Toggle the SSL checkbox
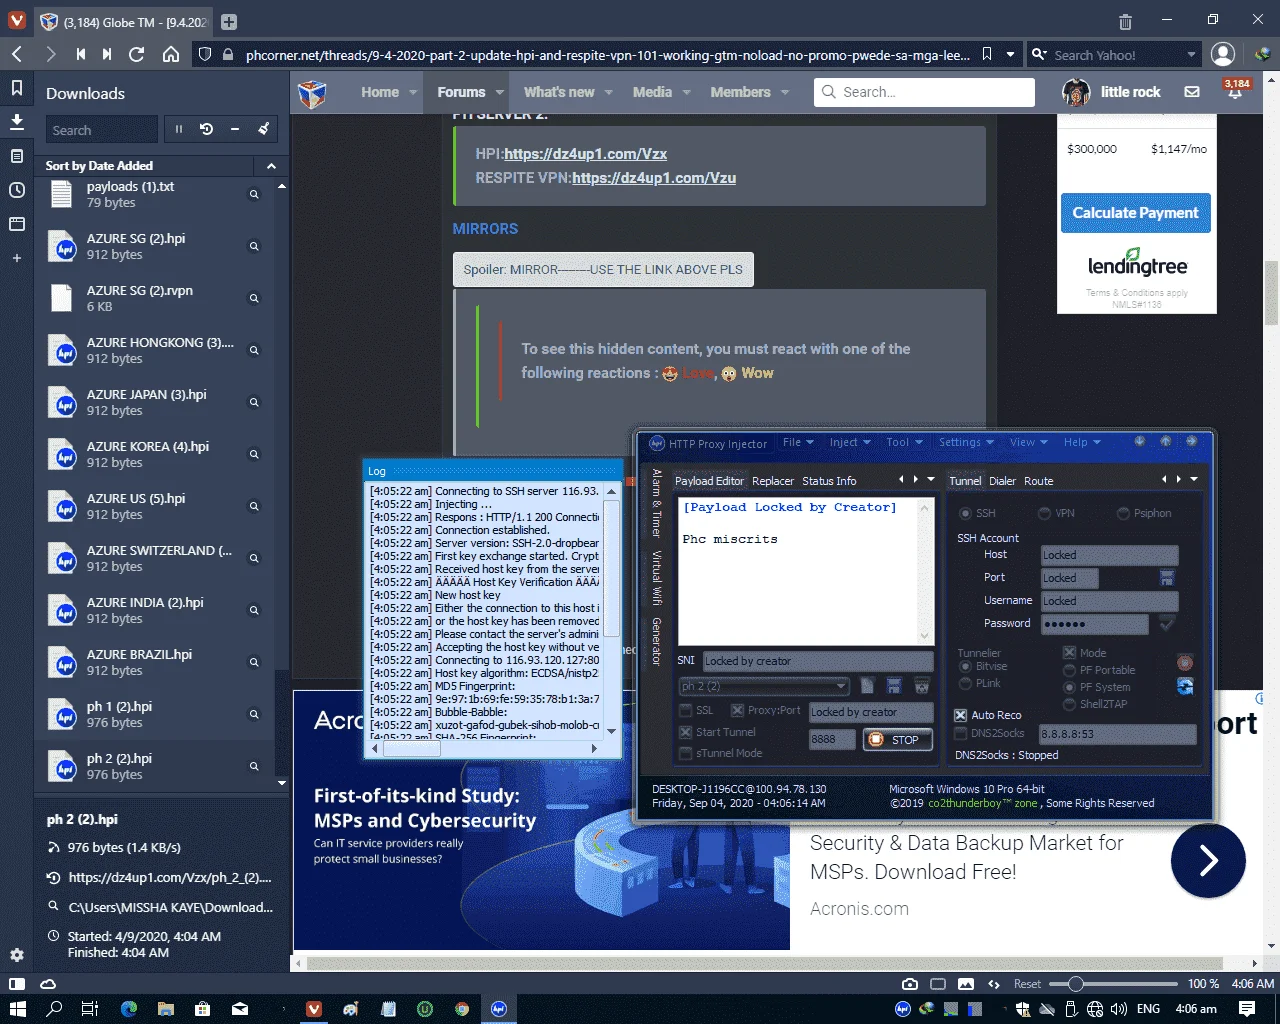The image size is (1280, 1024). pyautogui.click(x=686, y=711)
